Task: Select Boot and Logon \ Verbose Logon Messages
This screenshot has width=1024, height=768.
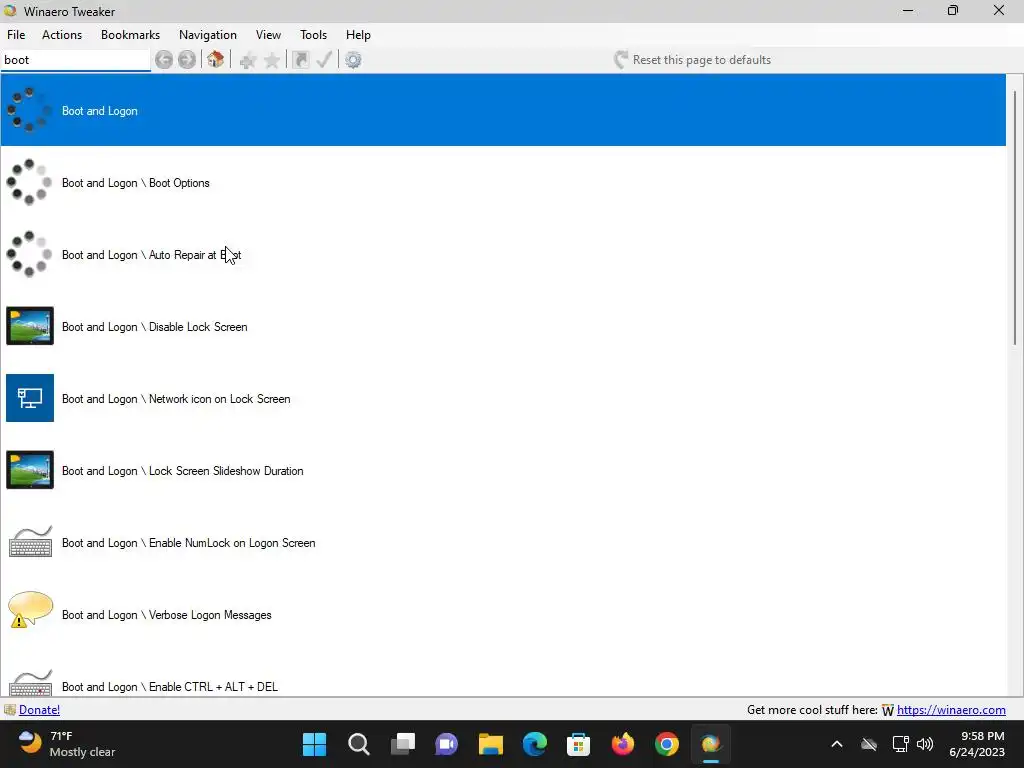Action: 167,615
